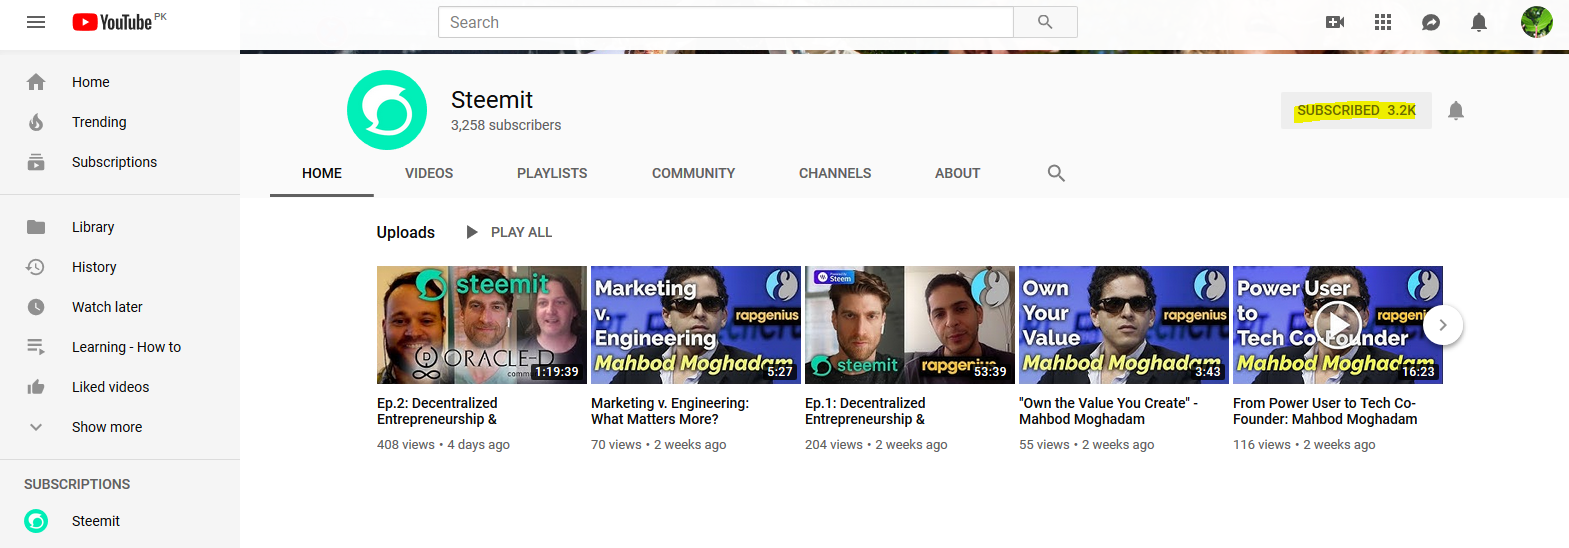Click the Home icon in sidebar
Viewport: 1569px width, 548px height.
(36, 82)
